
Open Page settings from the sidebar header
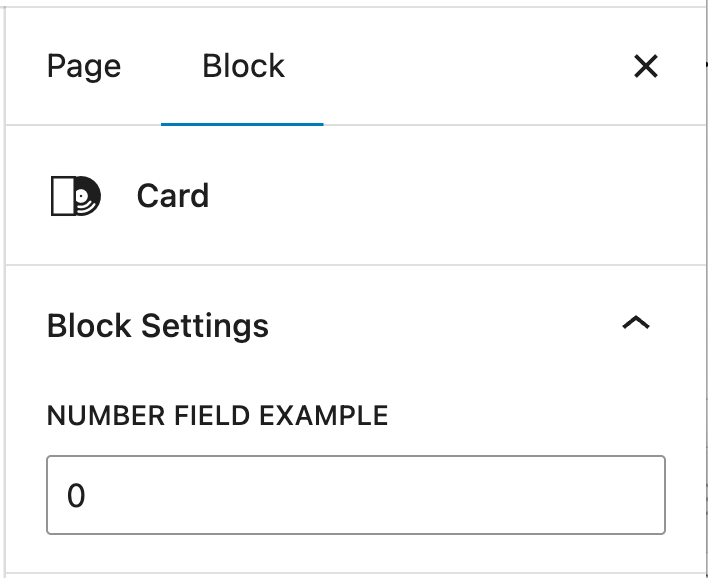84,67
